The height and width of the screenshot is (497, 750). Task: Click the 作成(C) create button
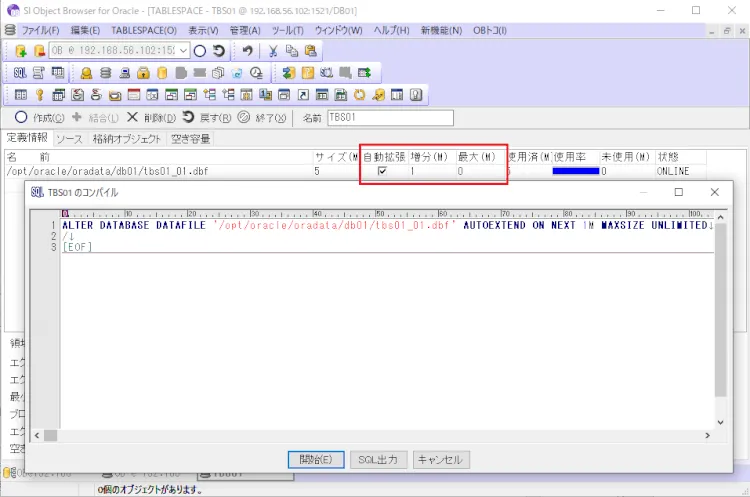coord(40,118)
